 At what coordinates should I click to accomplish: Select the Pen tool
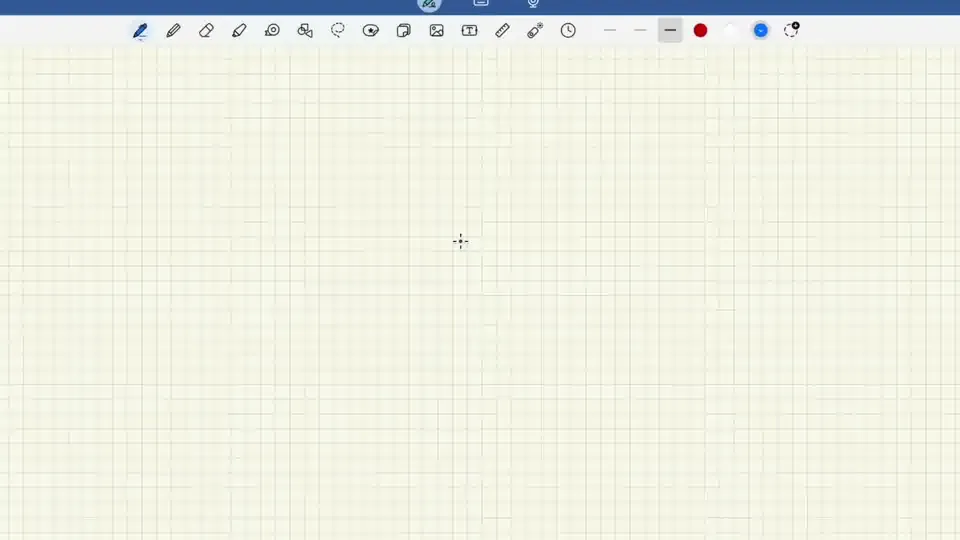pyautogui.click(x=140, y=31)
